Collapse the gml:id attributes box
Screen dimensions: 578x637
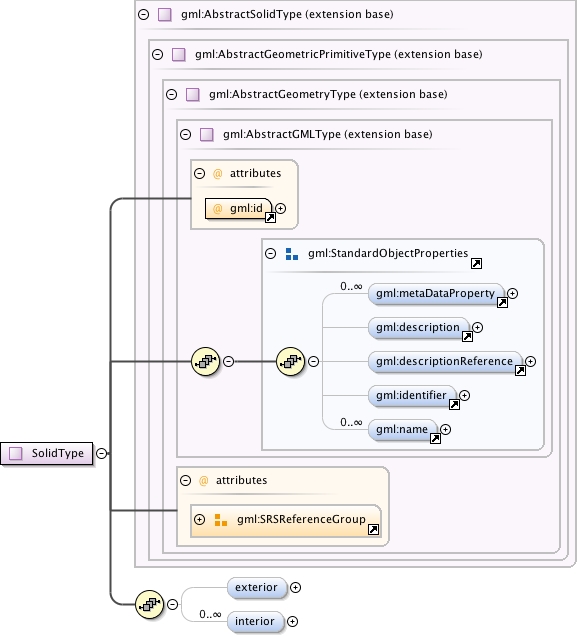pos(199,173)
